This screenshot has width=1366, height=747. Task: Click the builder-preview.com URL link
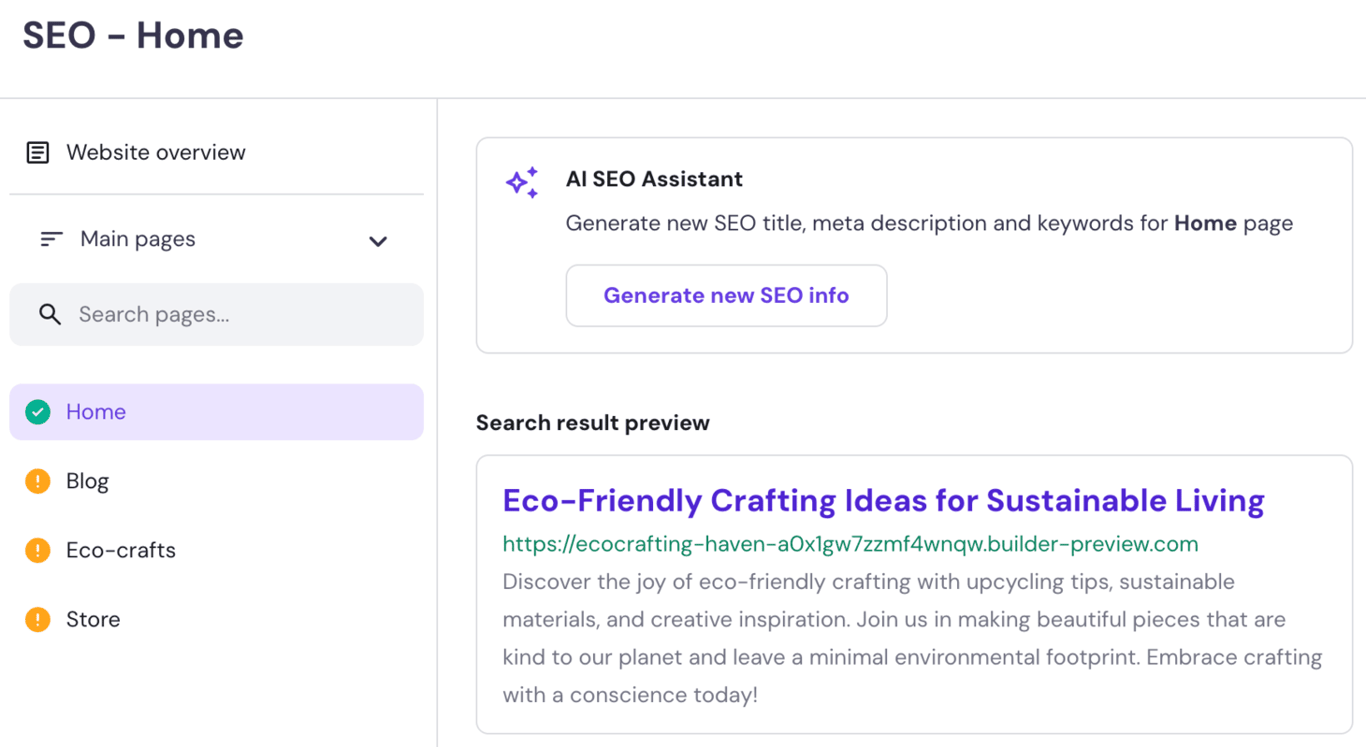tap(852, 543)
